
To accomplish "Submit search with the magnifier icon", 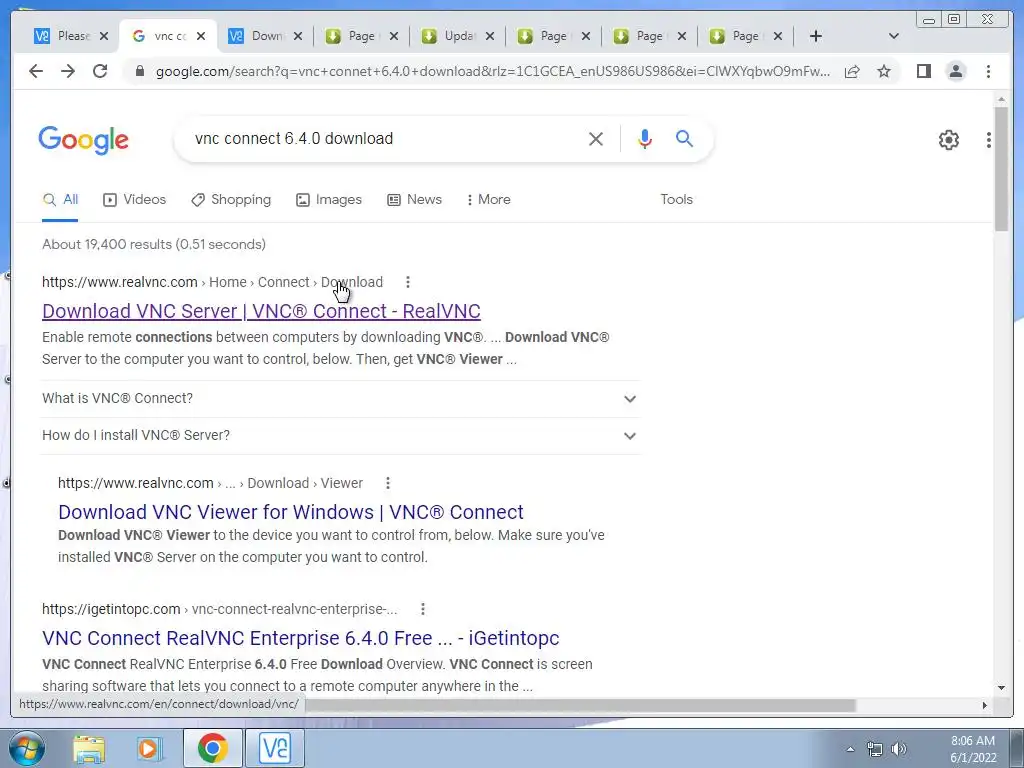I will pos(684,138).
